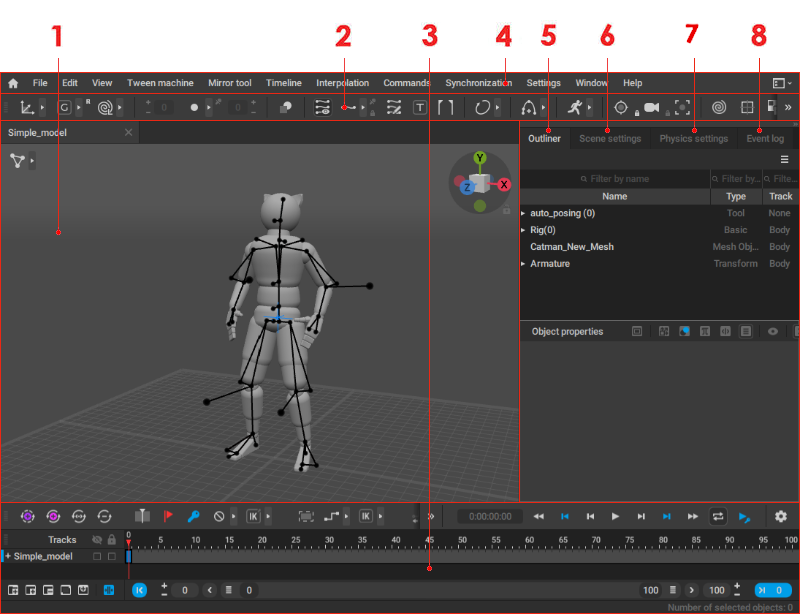Select Catman_New_Mesh in the Outliner
Screen dimensions: 800x614
[572, 247]
